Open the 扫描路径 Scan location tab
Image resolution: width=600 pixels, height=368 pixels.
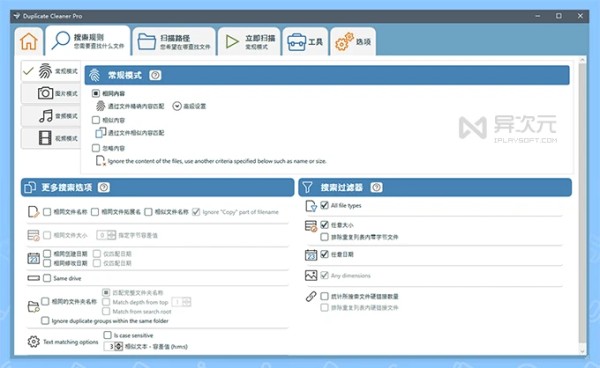[x=174, y=41]
